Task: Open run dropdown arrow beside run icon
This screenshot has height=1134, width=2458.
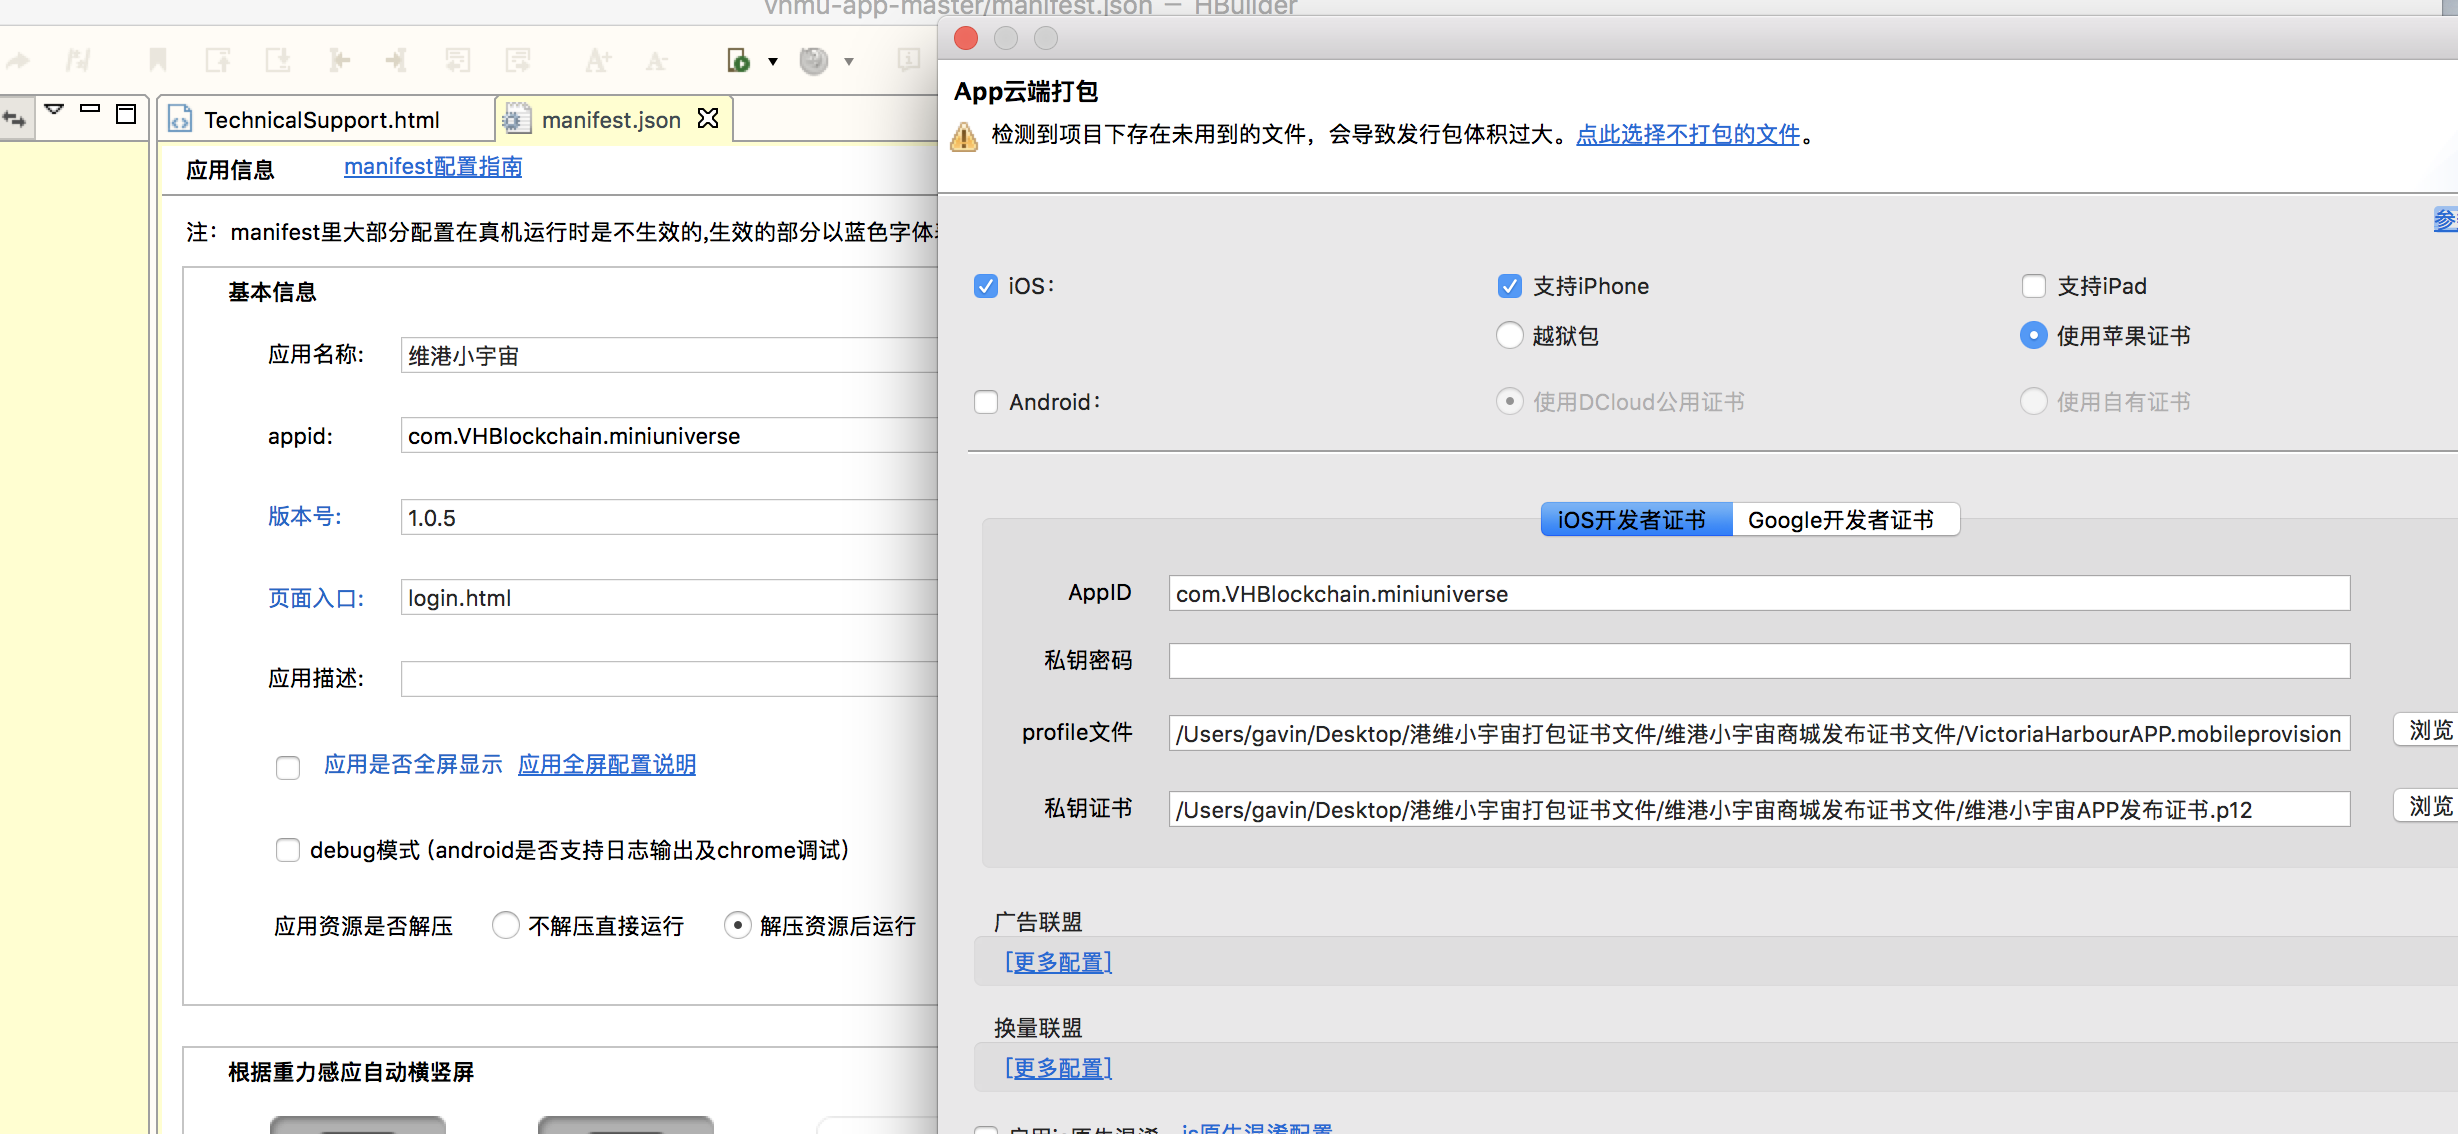Action: click(773, 62)
